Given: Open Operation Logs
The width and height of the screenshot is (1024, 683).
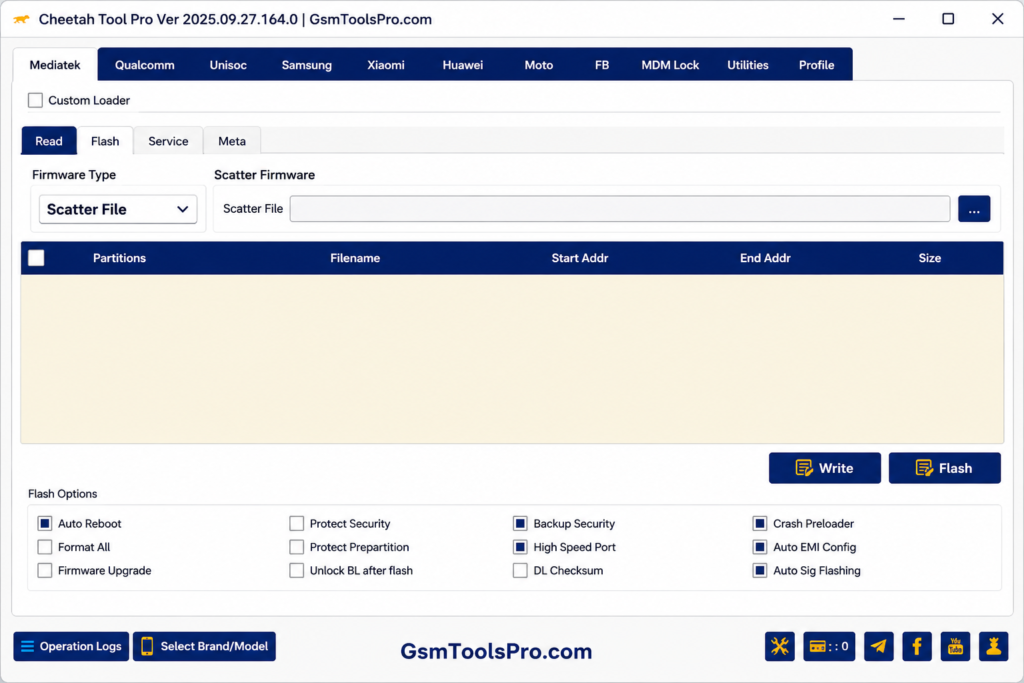Looking at the screenshot, I should [71, 646].
